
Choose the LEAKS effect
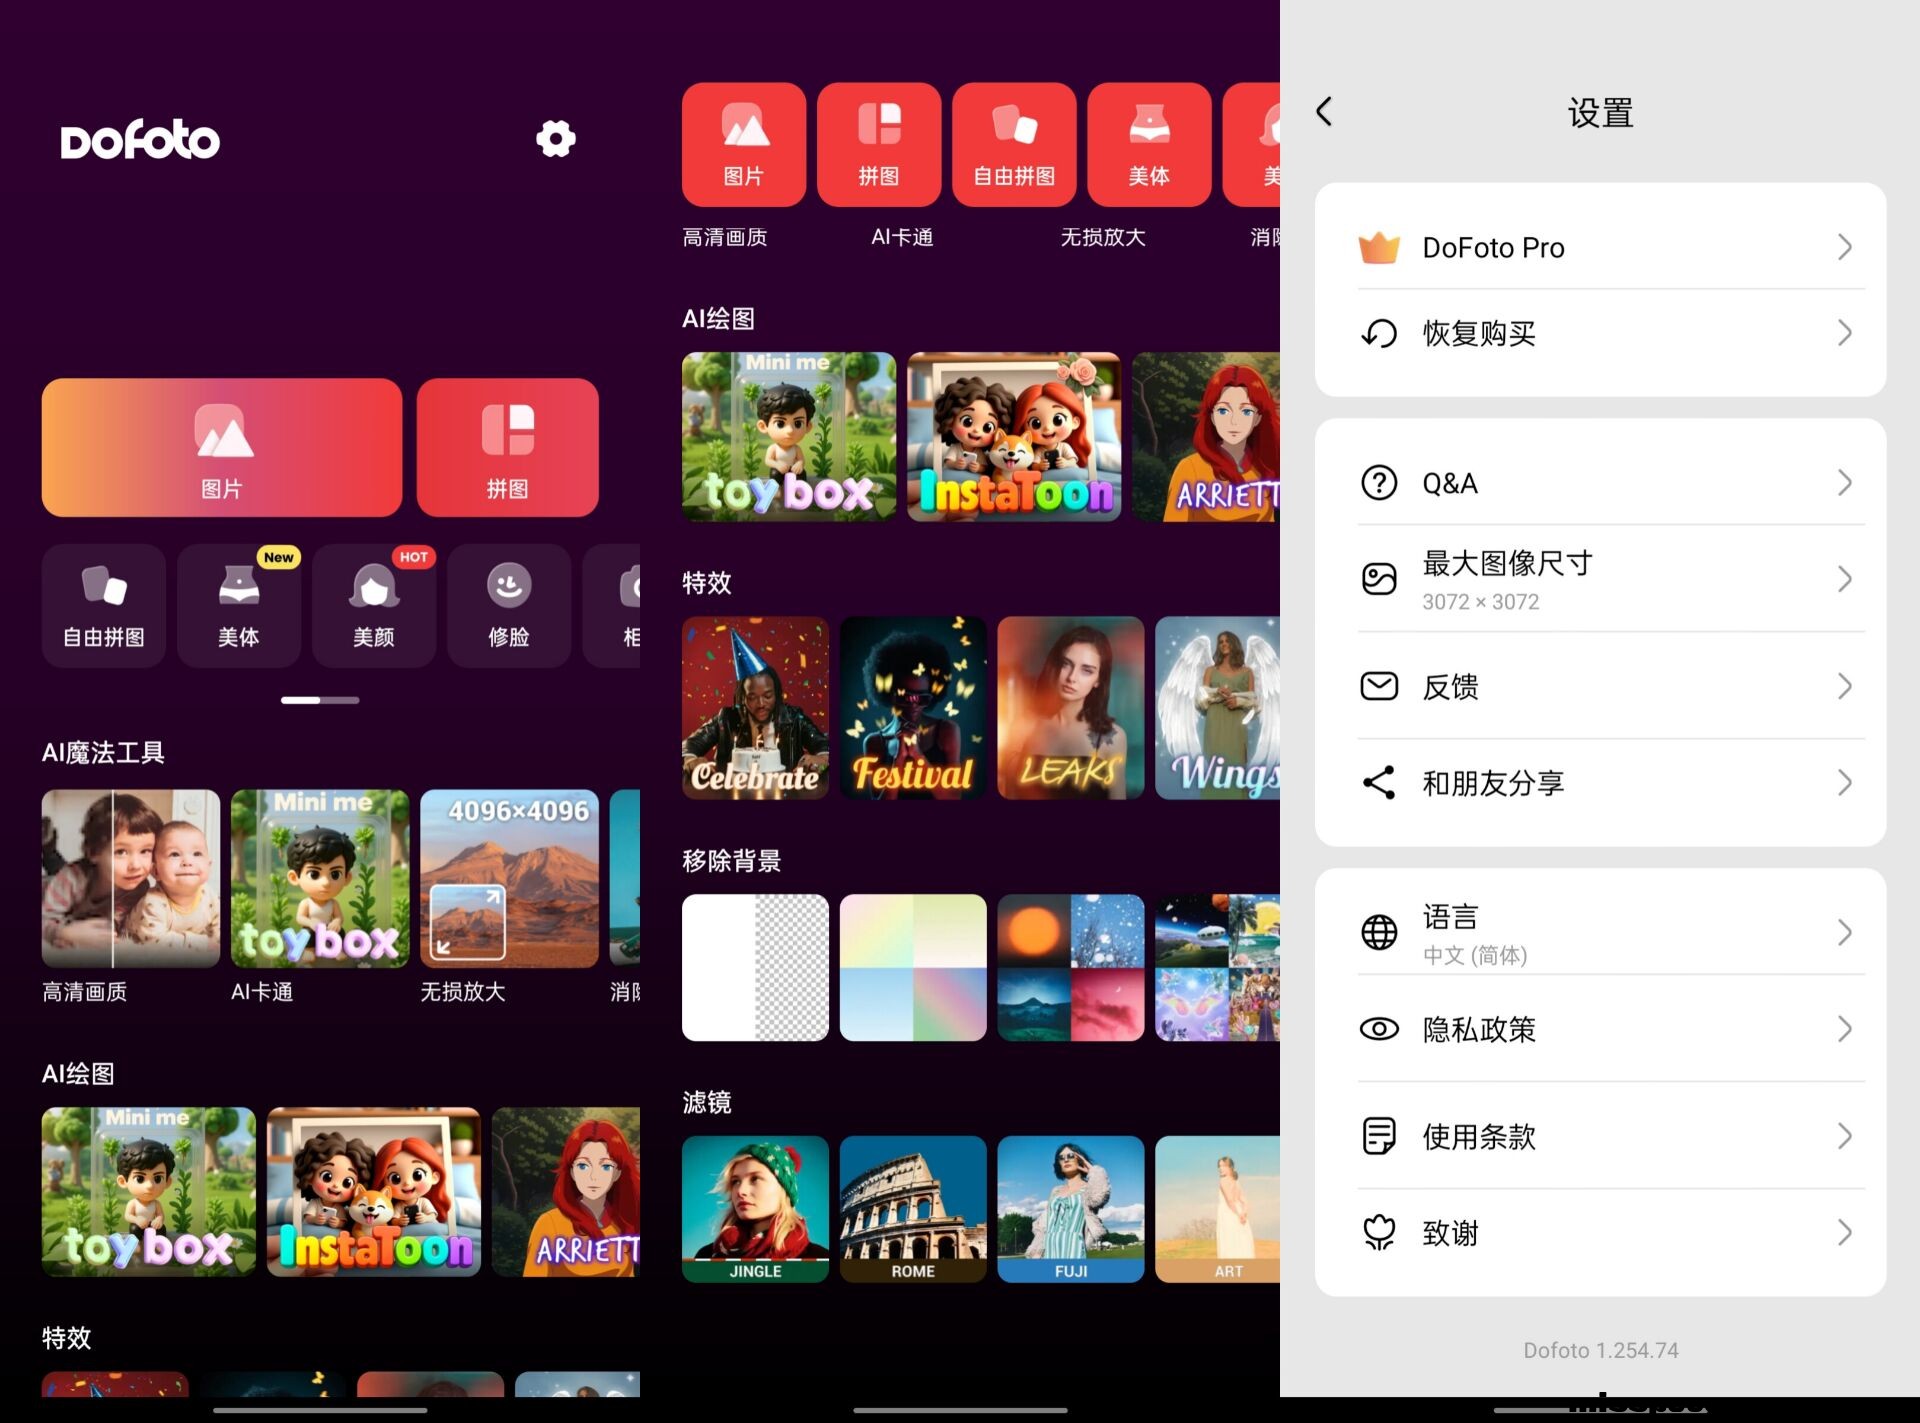tap(1071, 707)
